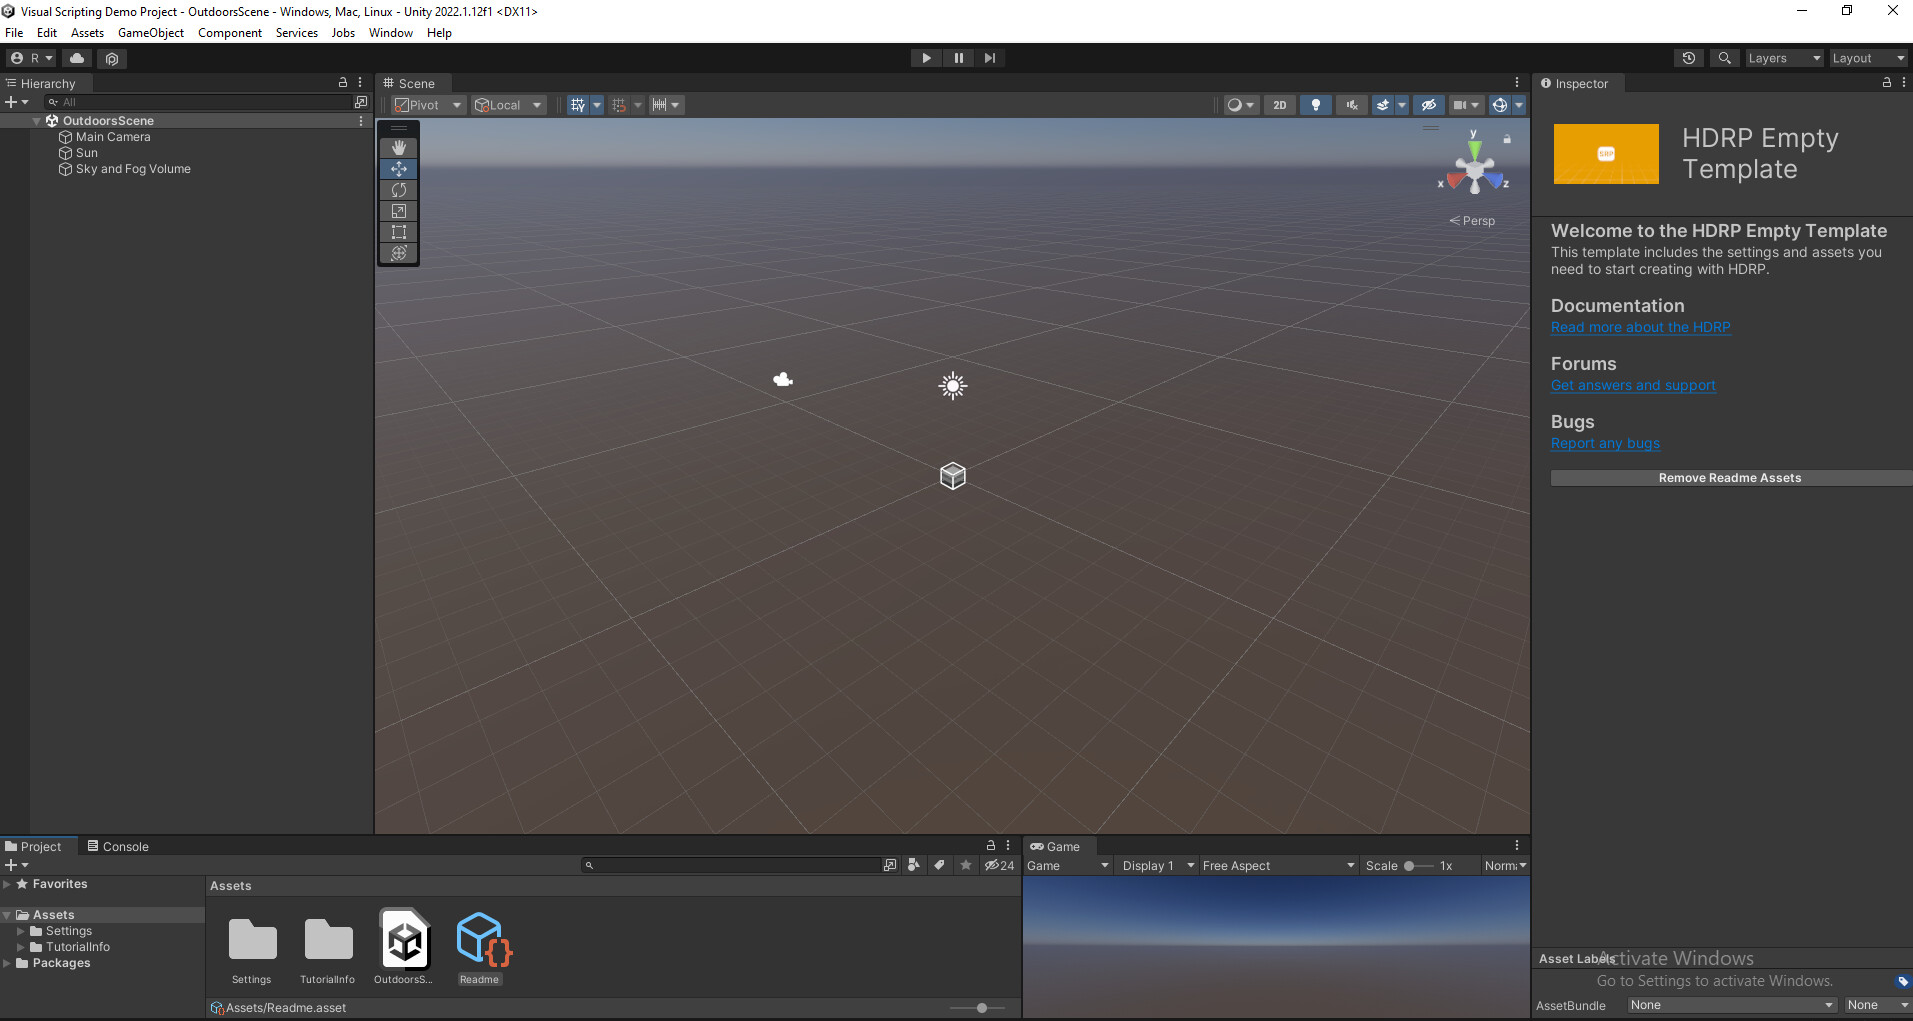Select the View (hand) tool
This screenshot has width=1913, height=1021.
[399, 147]
